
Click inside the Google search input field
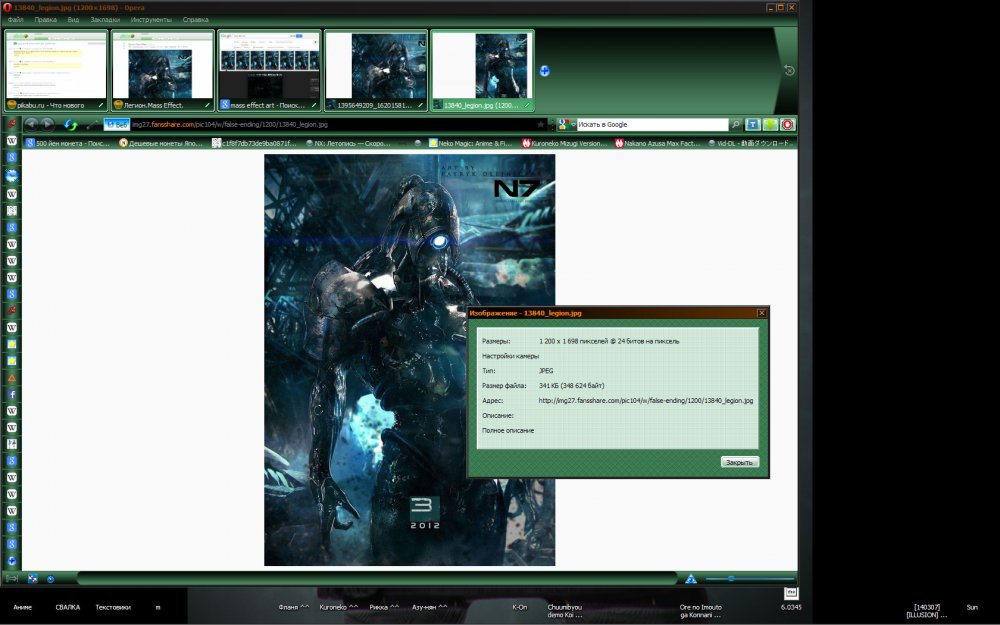[x=652, y=124]
